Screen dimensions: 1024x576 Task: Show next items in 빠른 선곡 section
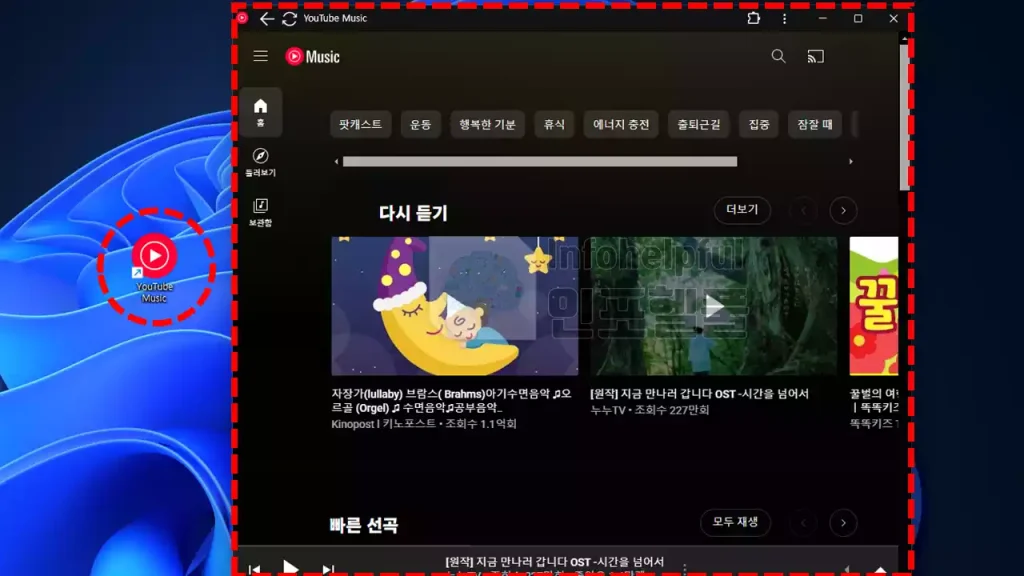click(843, 522)
